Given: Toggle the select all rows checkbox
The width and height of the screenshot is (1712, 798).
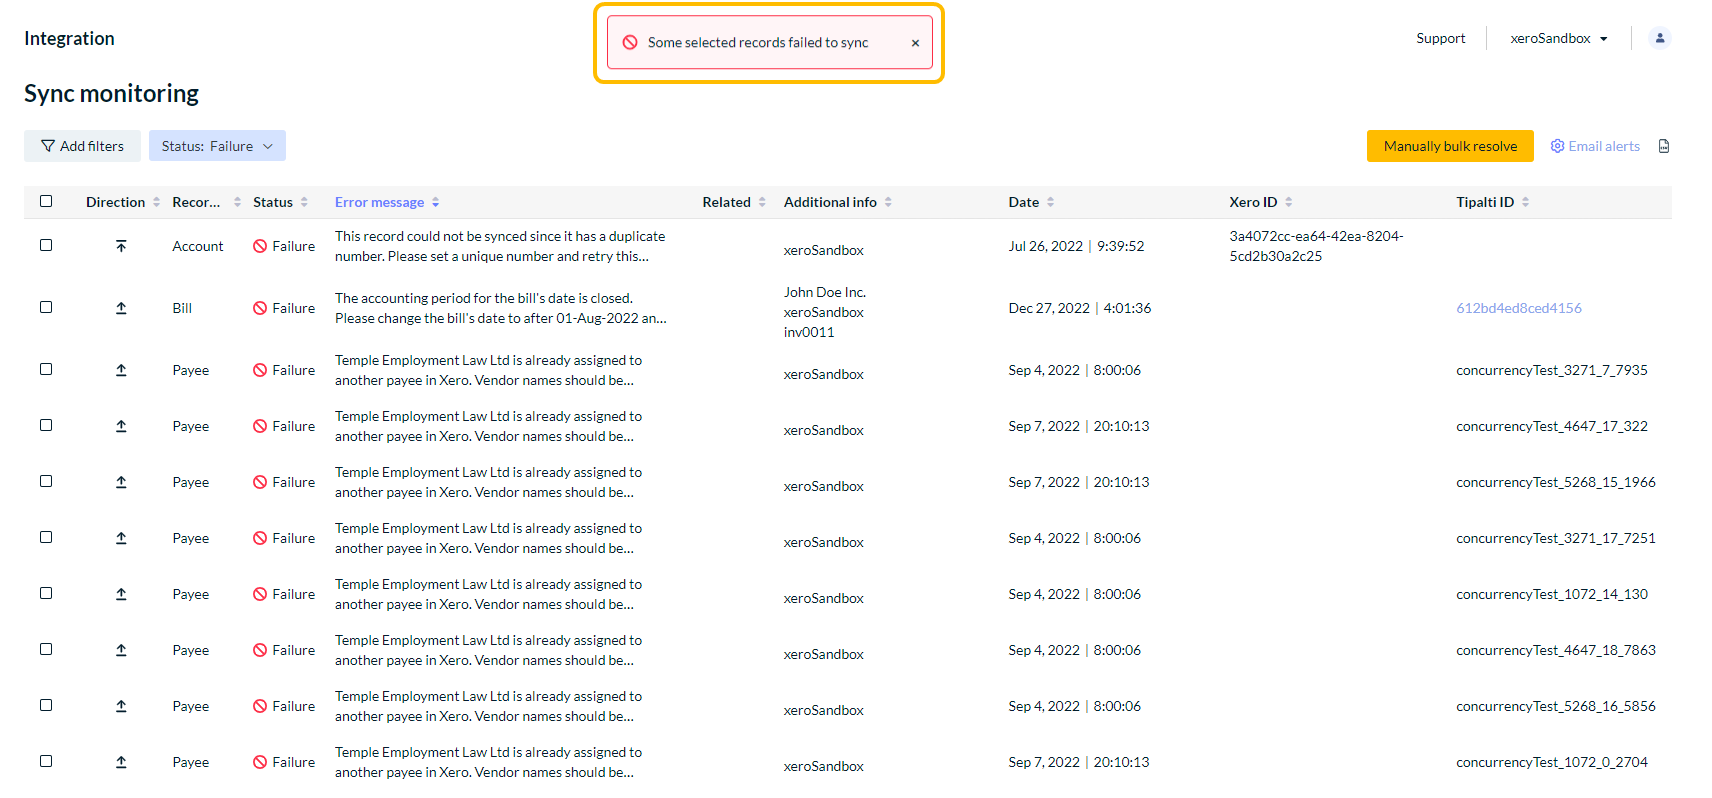Looking at the screenshot, I should [x=46, y=201].
